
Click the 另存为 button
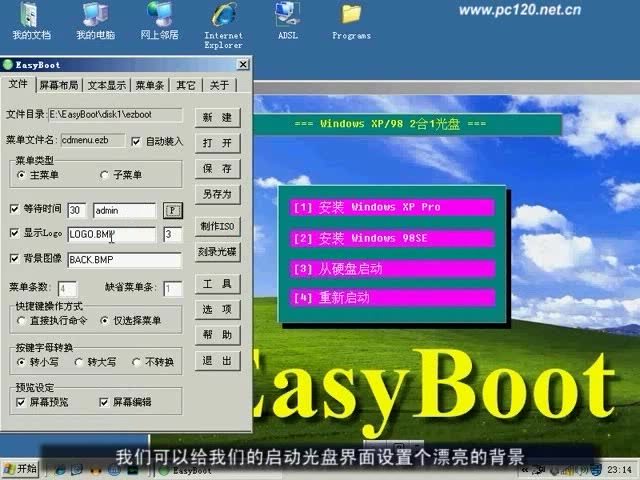[x=217, y=194]
